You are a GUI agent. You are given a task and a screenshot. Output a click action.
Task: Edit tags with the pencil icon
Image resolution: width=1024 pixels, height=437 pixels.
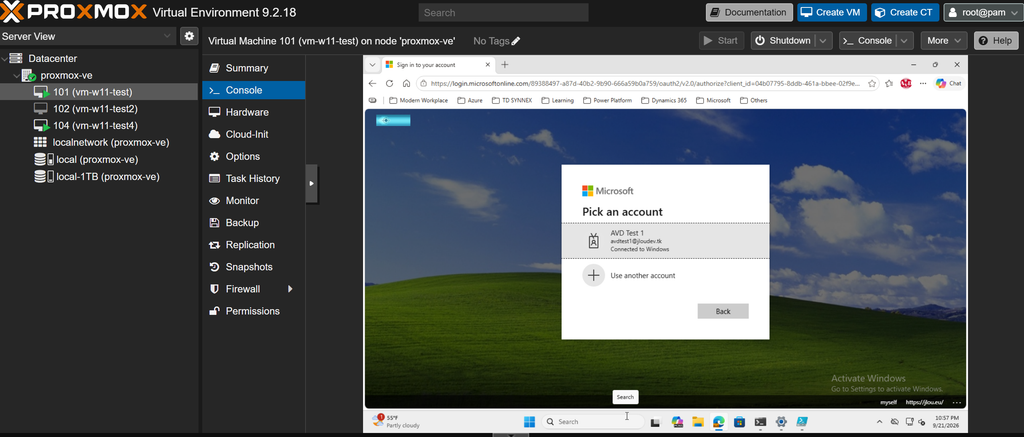[516, 41]
